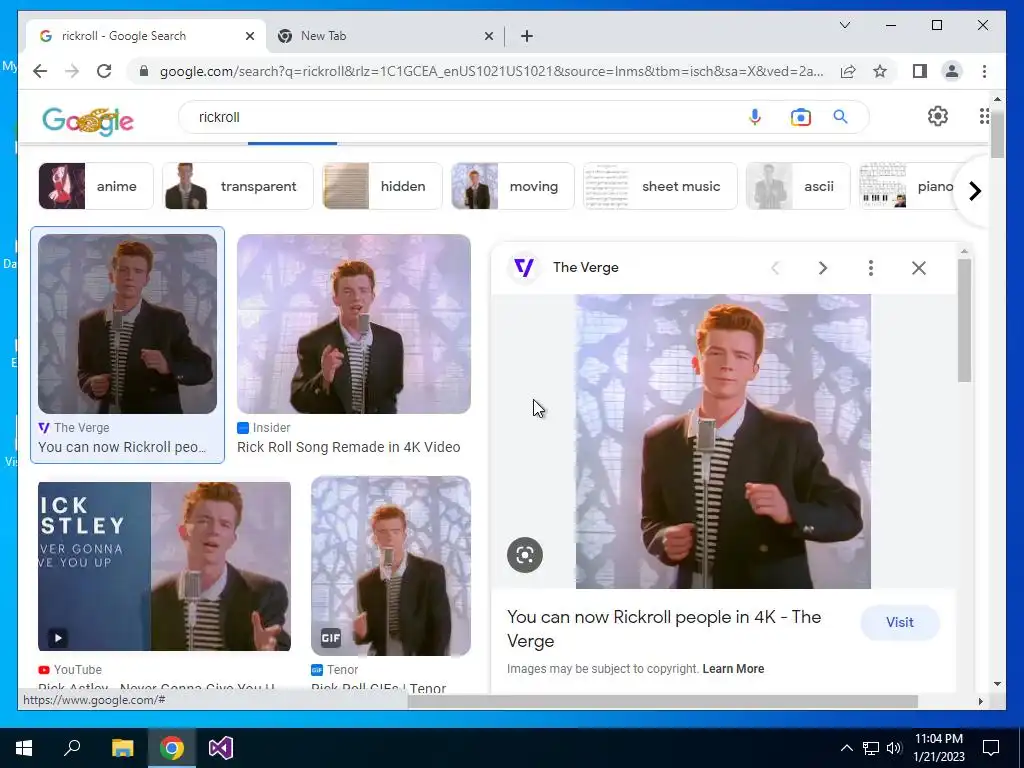Click the address bar URL
Image resolution: width=1024 pixels, height=768 pixels.
click(x=491, y=71)
